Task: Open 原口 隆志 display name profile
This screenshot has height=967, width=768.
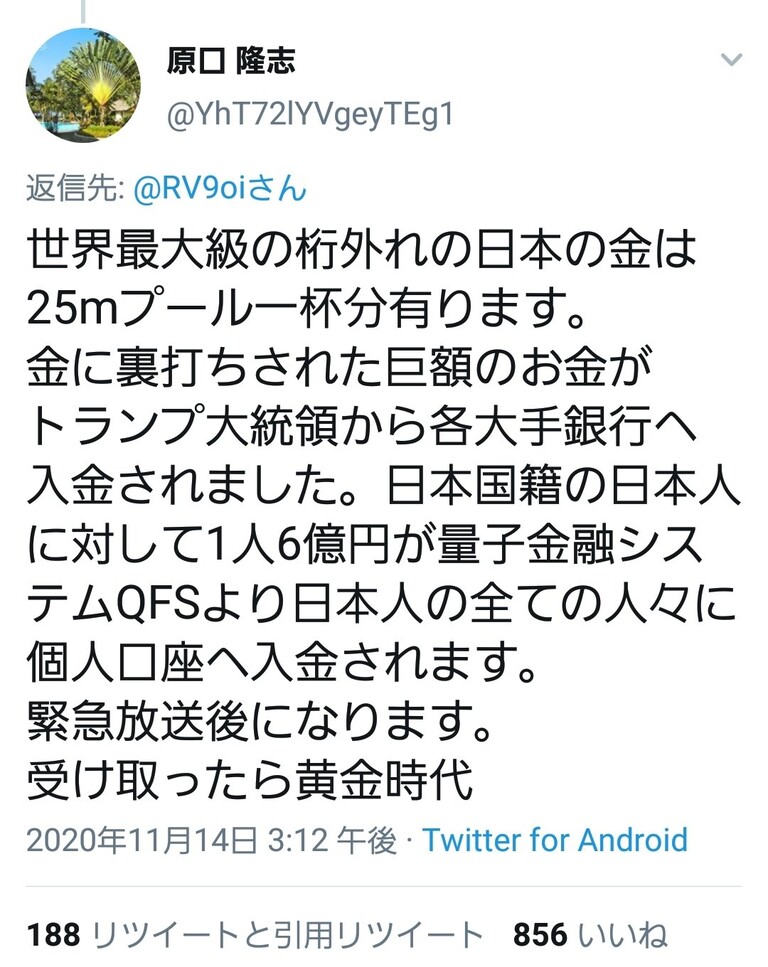Action: tap(231, 61)
